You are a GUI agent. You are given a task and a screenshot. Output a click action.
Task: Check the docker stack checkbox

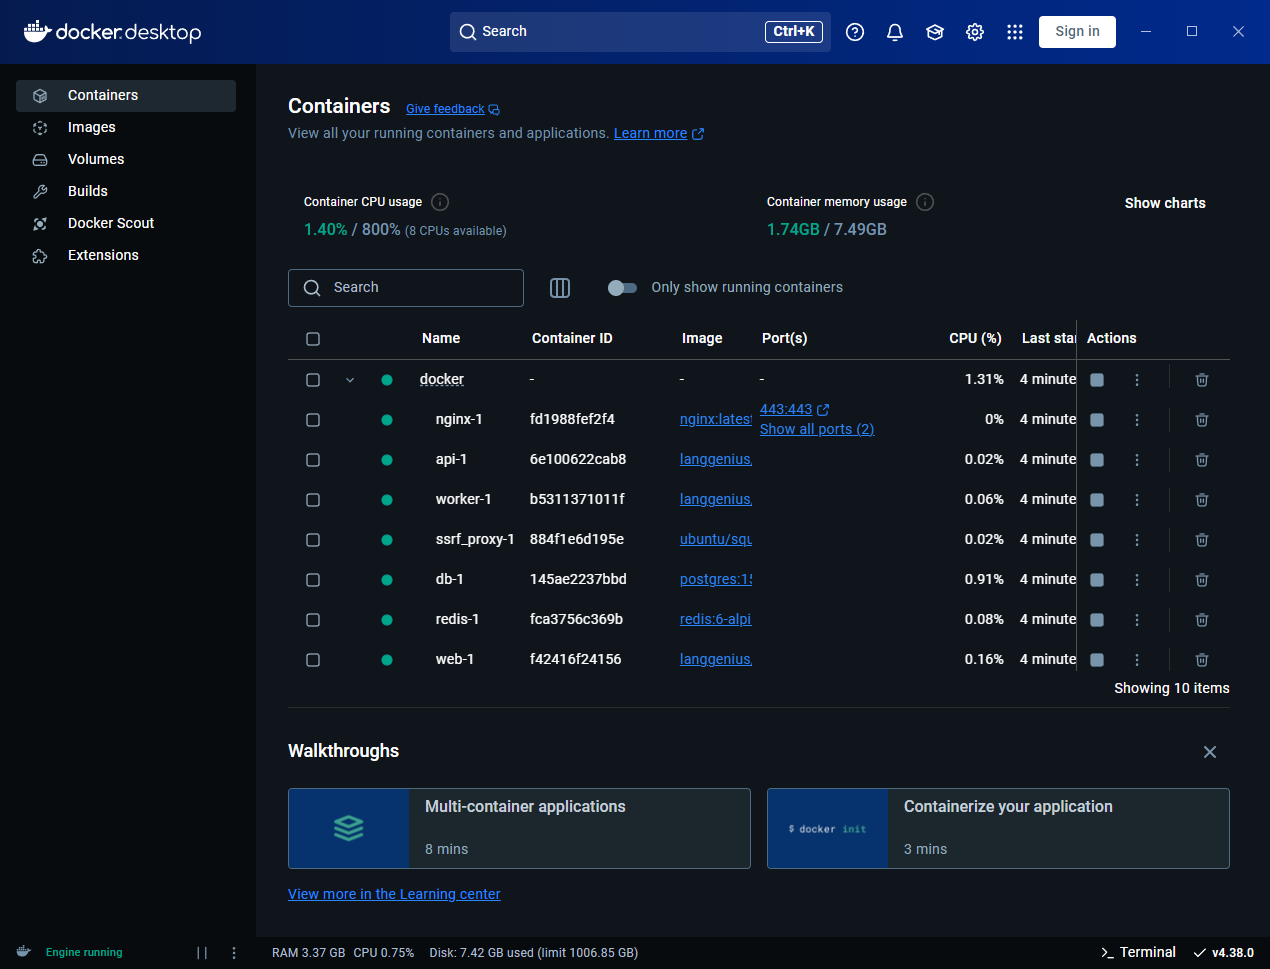click(313, 380)
